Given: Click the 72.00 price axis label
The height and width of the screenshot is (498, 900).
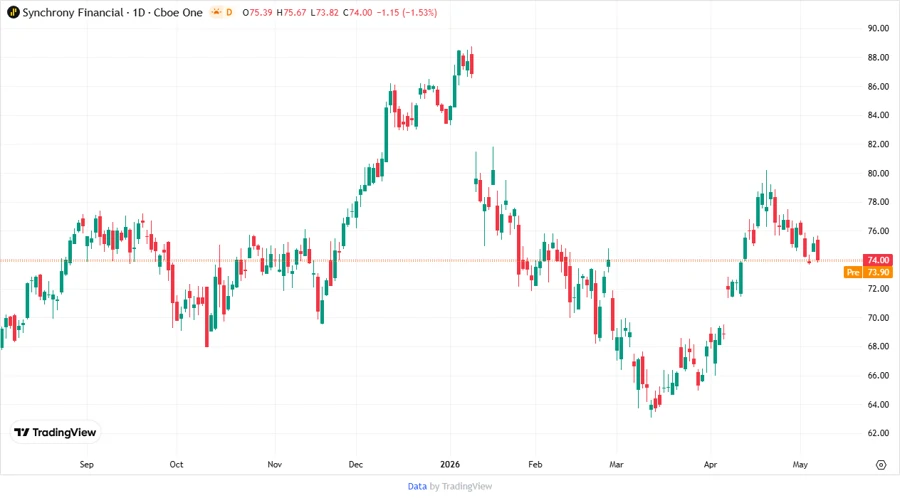Looking at the screenshot, I should point(878,289).
